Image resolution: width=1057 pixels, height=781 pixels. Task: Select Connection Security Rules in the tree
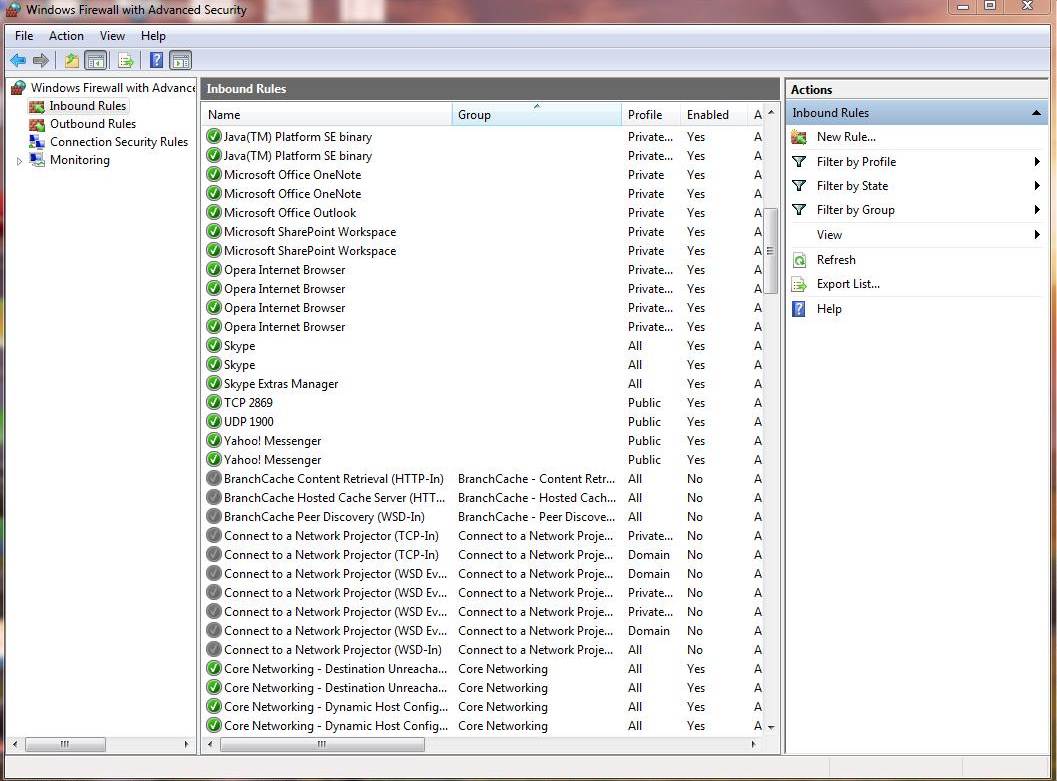coord(119,142)
